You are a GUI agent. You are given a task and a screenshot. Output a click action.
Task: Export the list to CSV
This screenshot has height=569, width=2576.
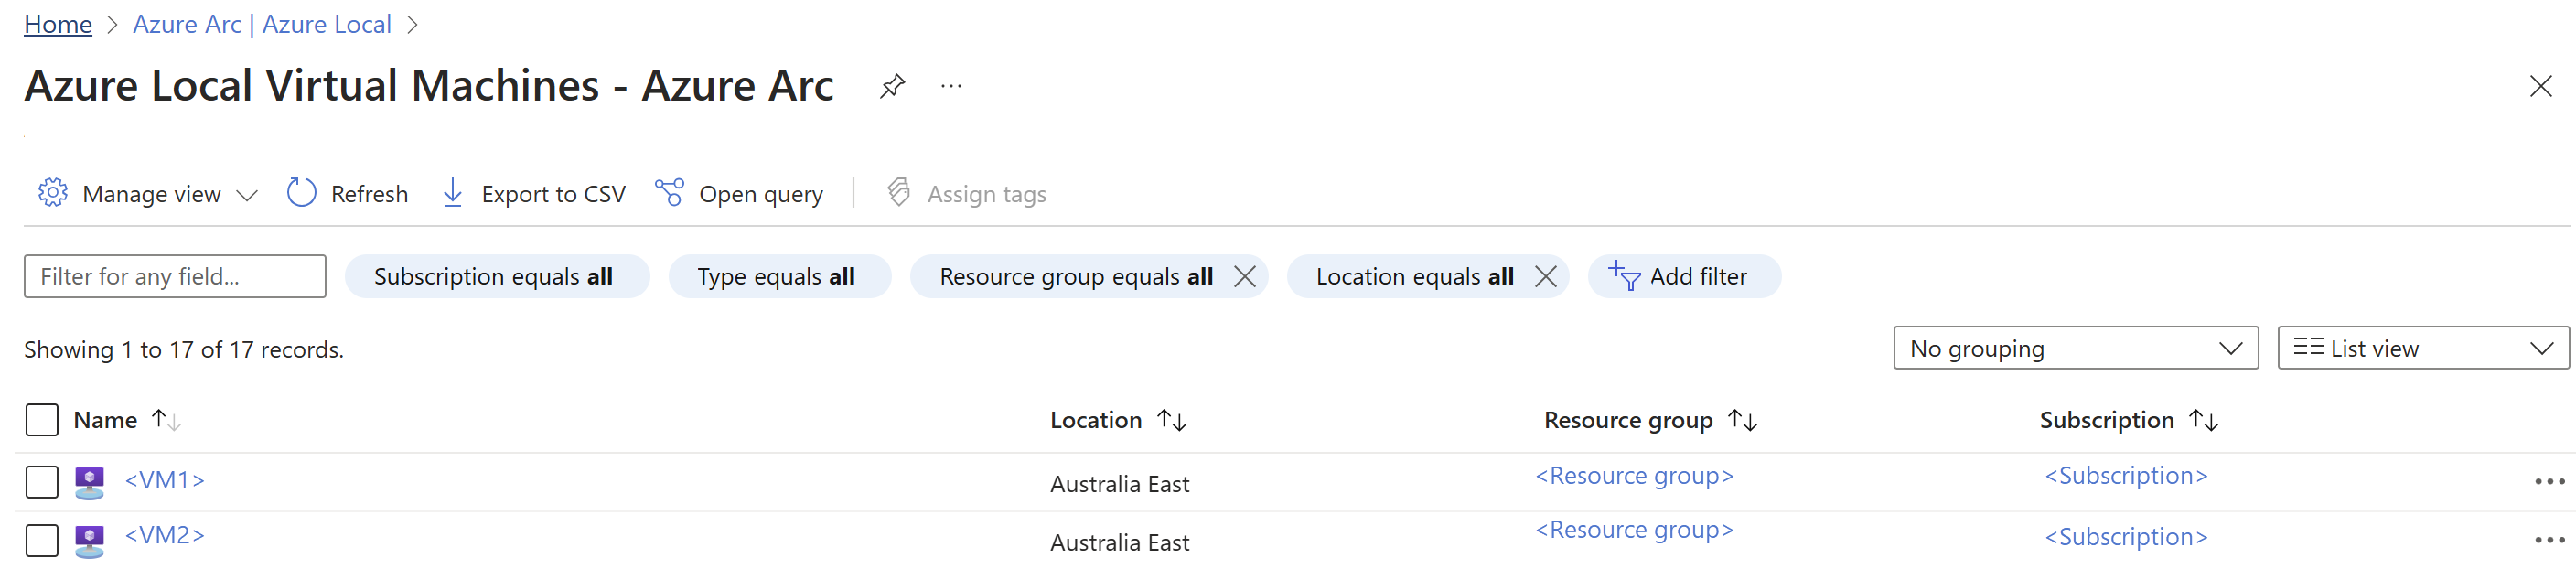(533, 194)
